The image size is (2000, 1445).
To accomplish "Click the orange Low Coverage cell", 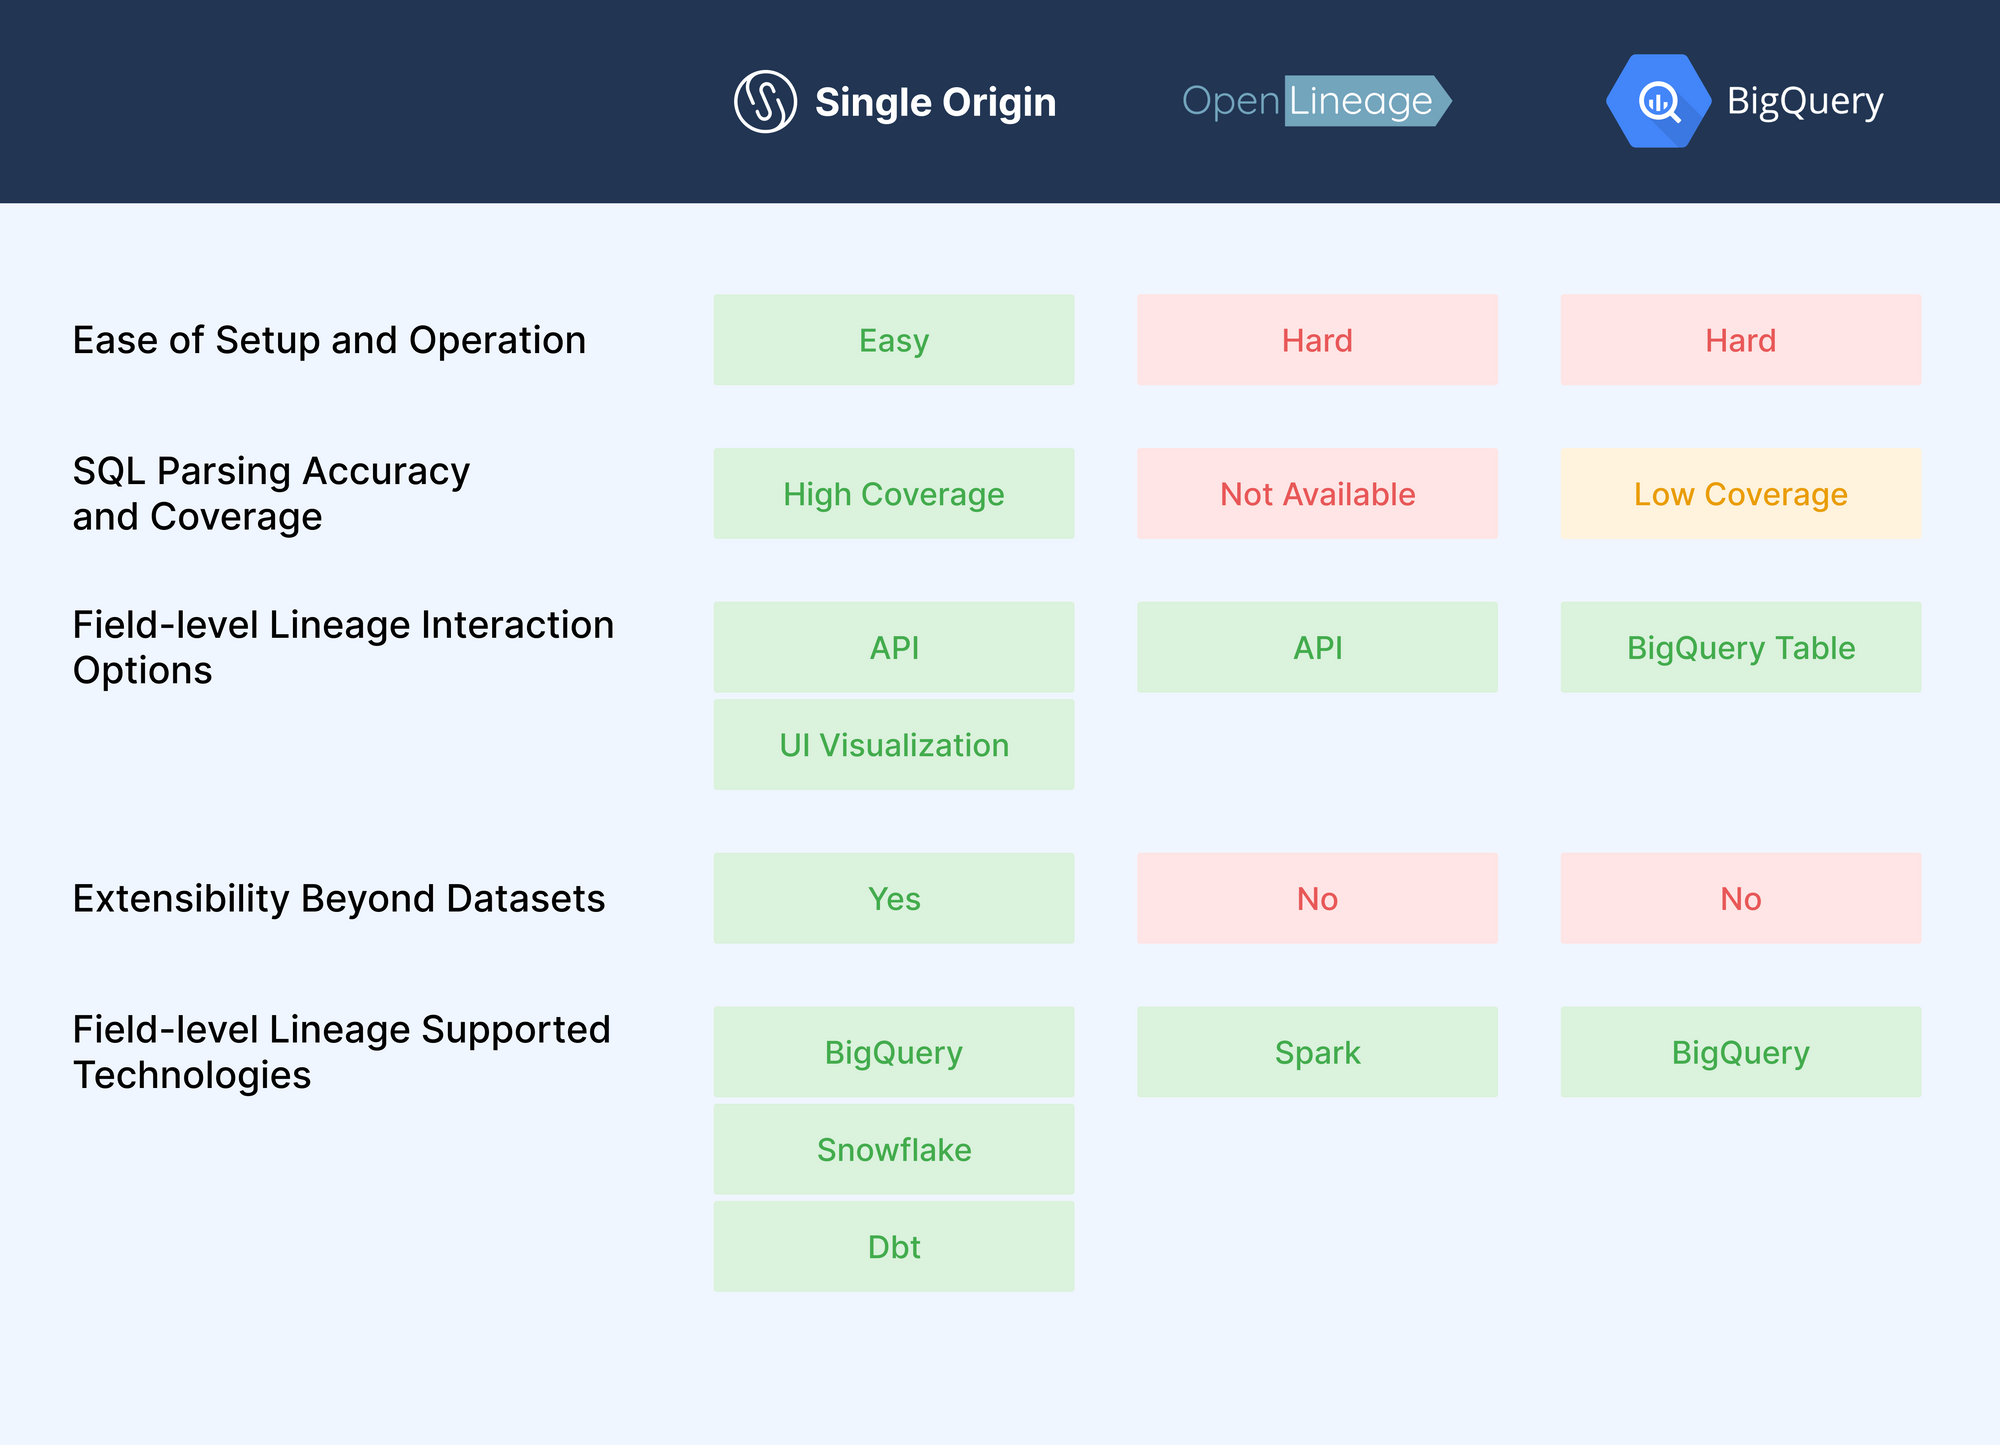I will coord(1740,494).
